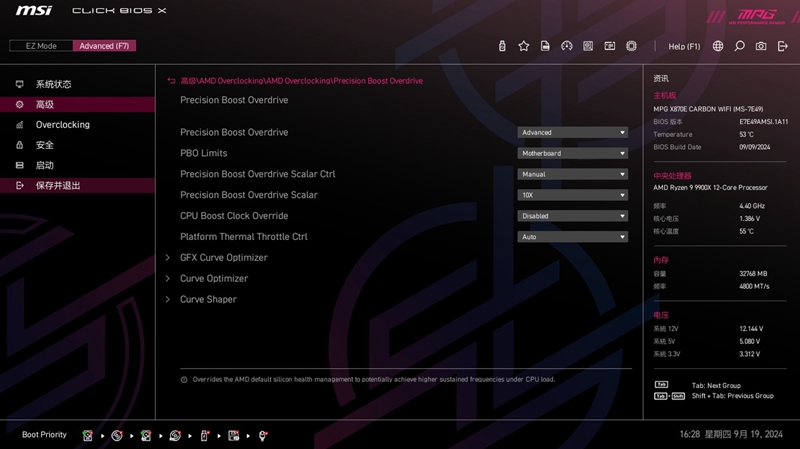This screenshot has width=800, height=449.
Task: Open the language globe icon
Action: pos(718,46)
